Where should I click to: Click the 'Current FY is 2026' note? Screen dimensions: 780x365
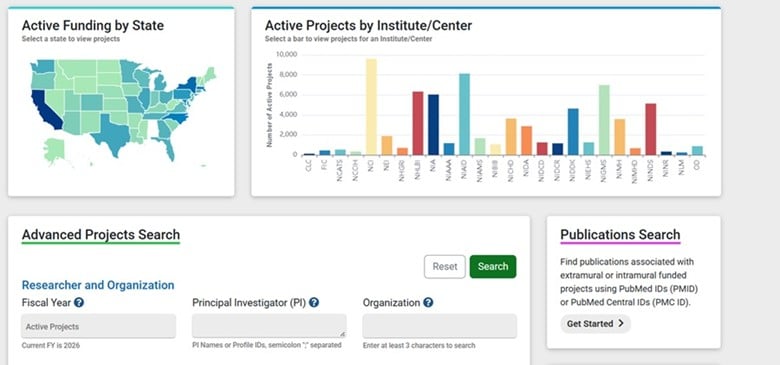click(51, 345)
